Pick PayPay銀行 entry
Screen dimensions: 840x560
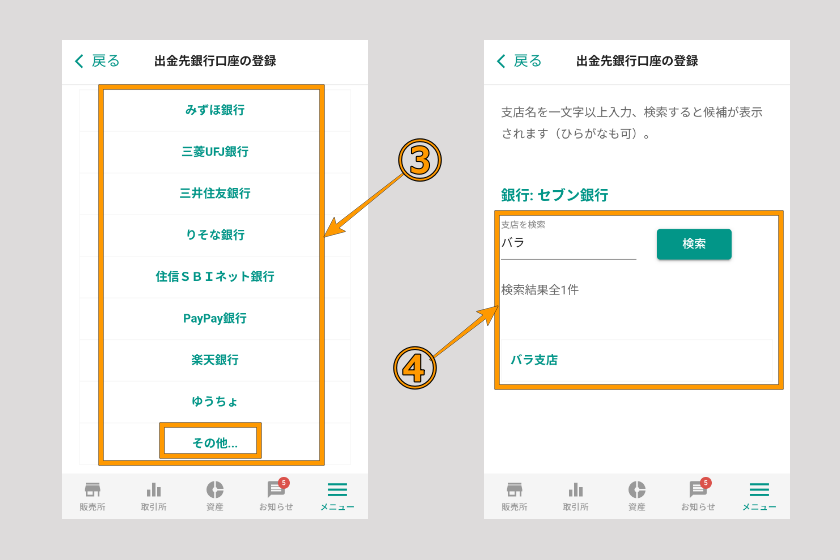[215, 318]
